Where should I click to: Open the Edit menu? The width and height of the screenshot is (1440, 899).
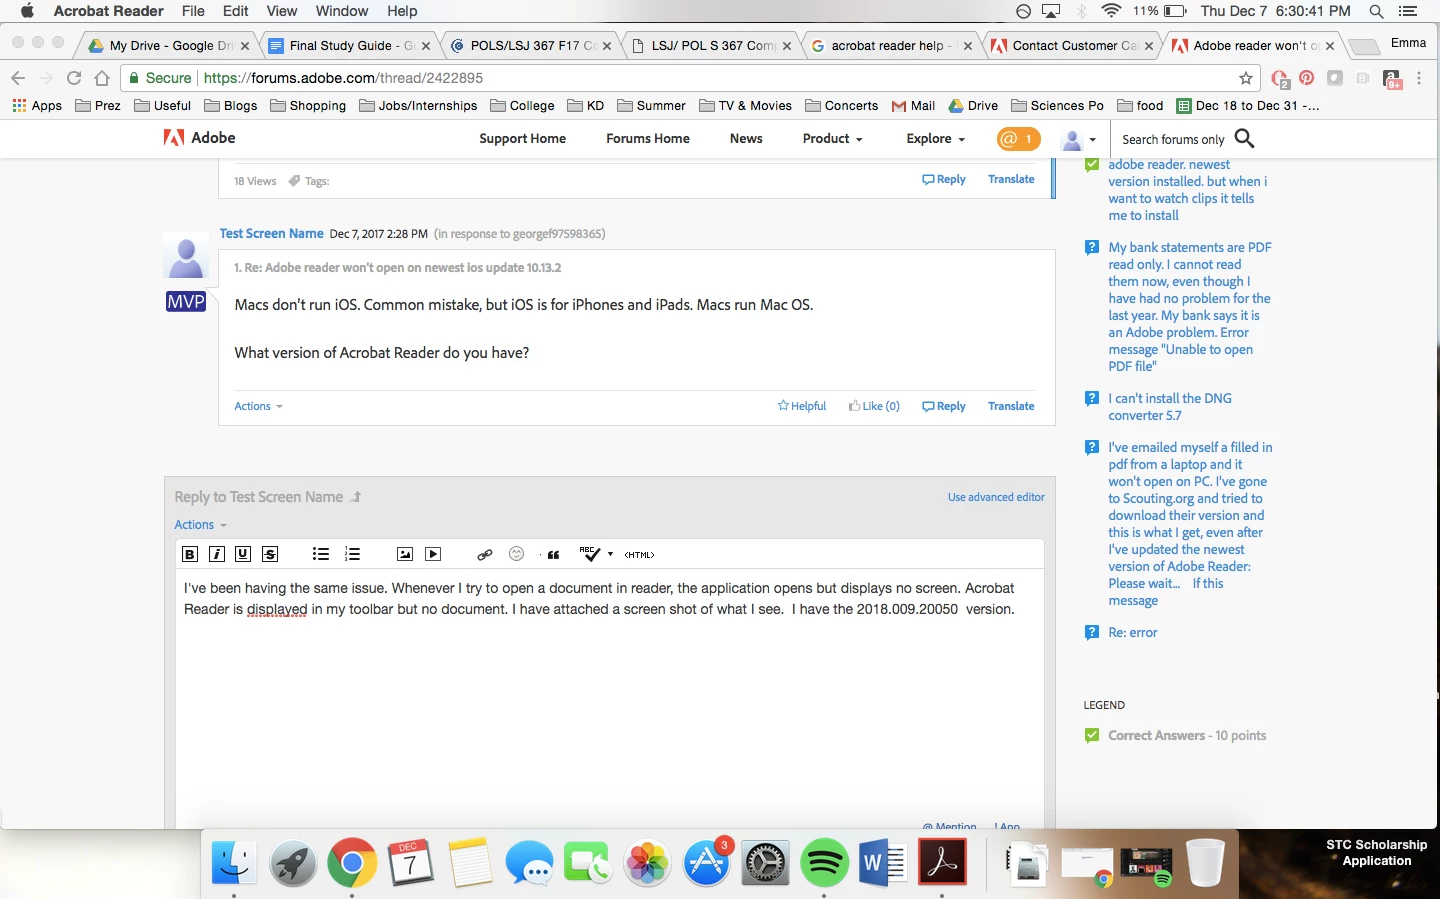pos(236,11)
